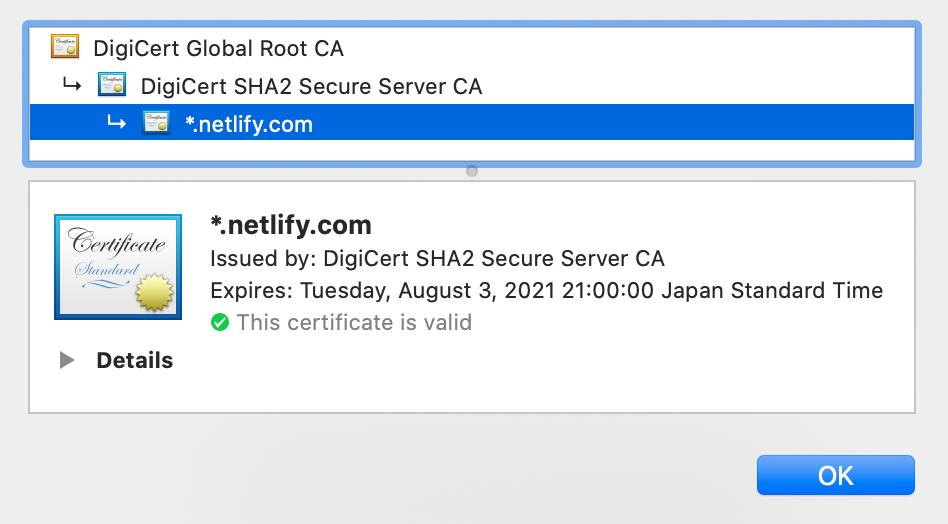The height and width of the screenshot is (524, 948).
Task: Confirm with the OK button
Action: [836, 475]
